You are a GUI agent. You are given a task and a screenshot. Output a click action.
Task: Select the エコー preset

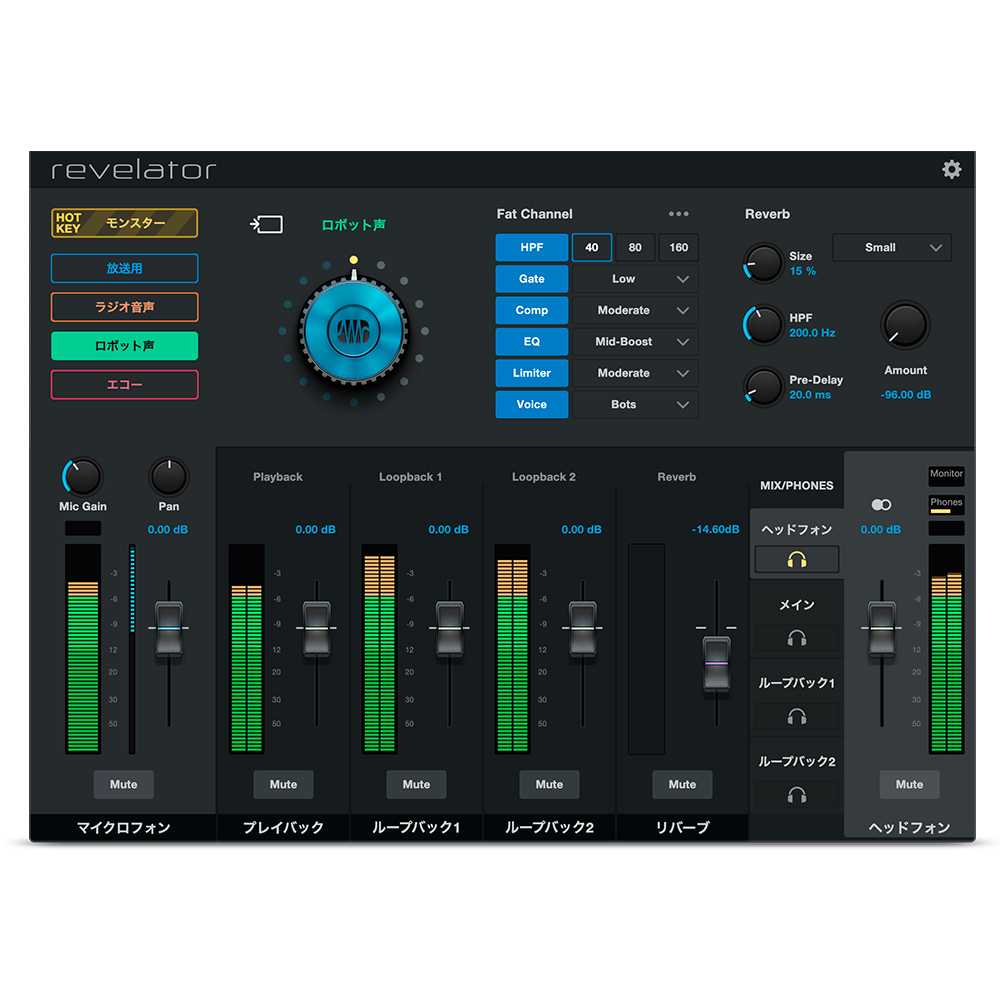tap(124, 385)
